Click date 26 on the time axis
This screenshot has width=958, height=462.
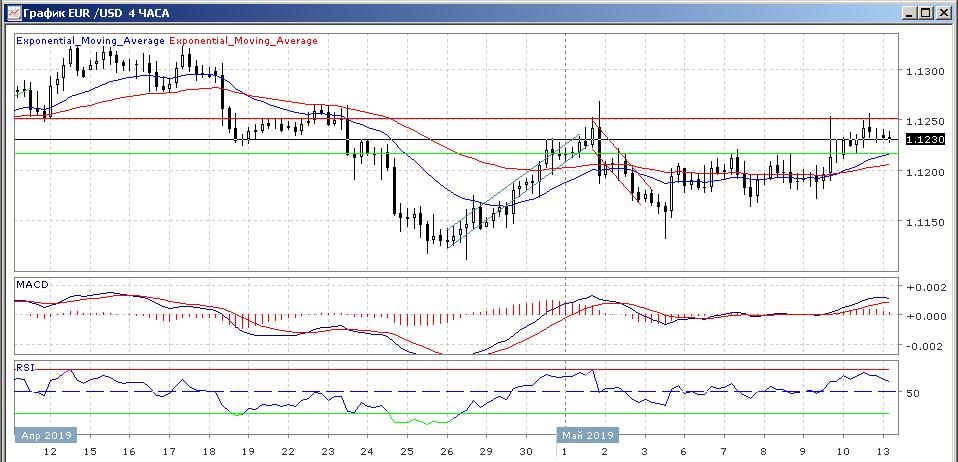[x=445, y=452]
